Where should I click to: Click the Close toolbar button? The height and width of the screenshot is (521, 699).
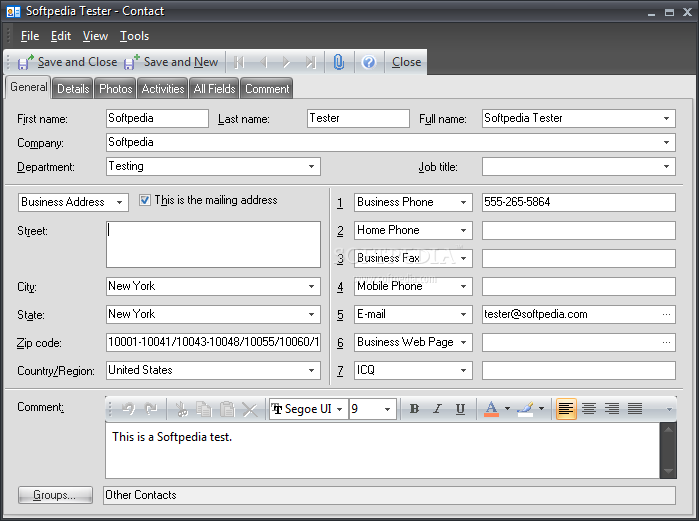[x=406, y=62]
